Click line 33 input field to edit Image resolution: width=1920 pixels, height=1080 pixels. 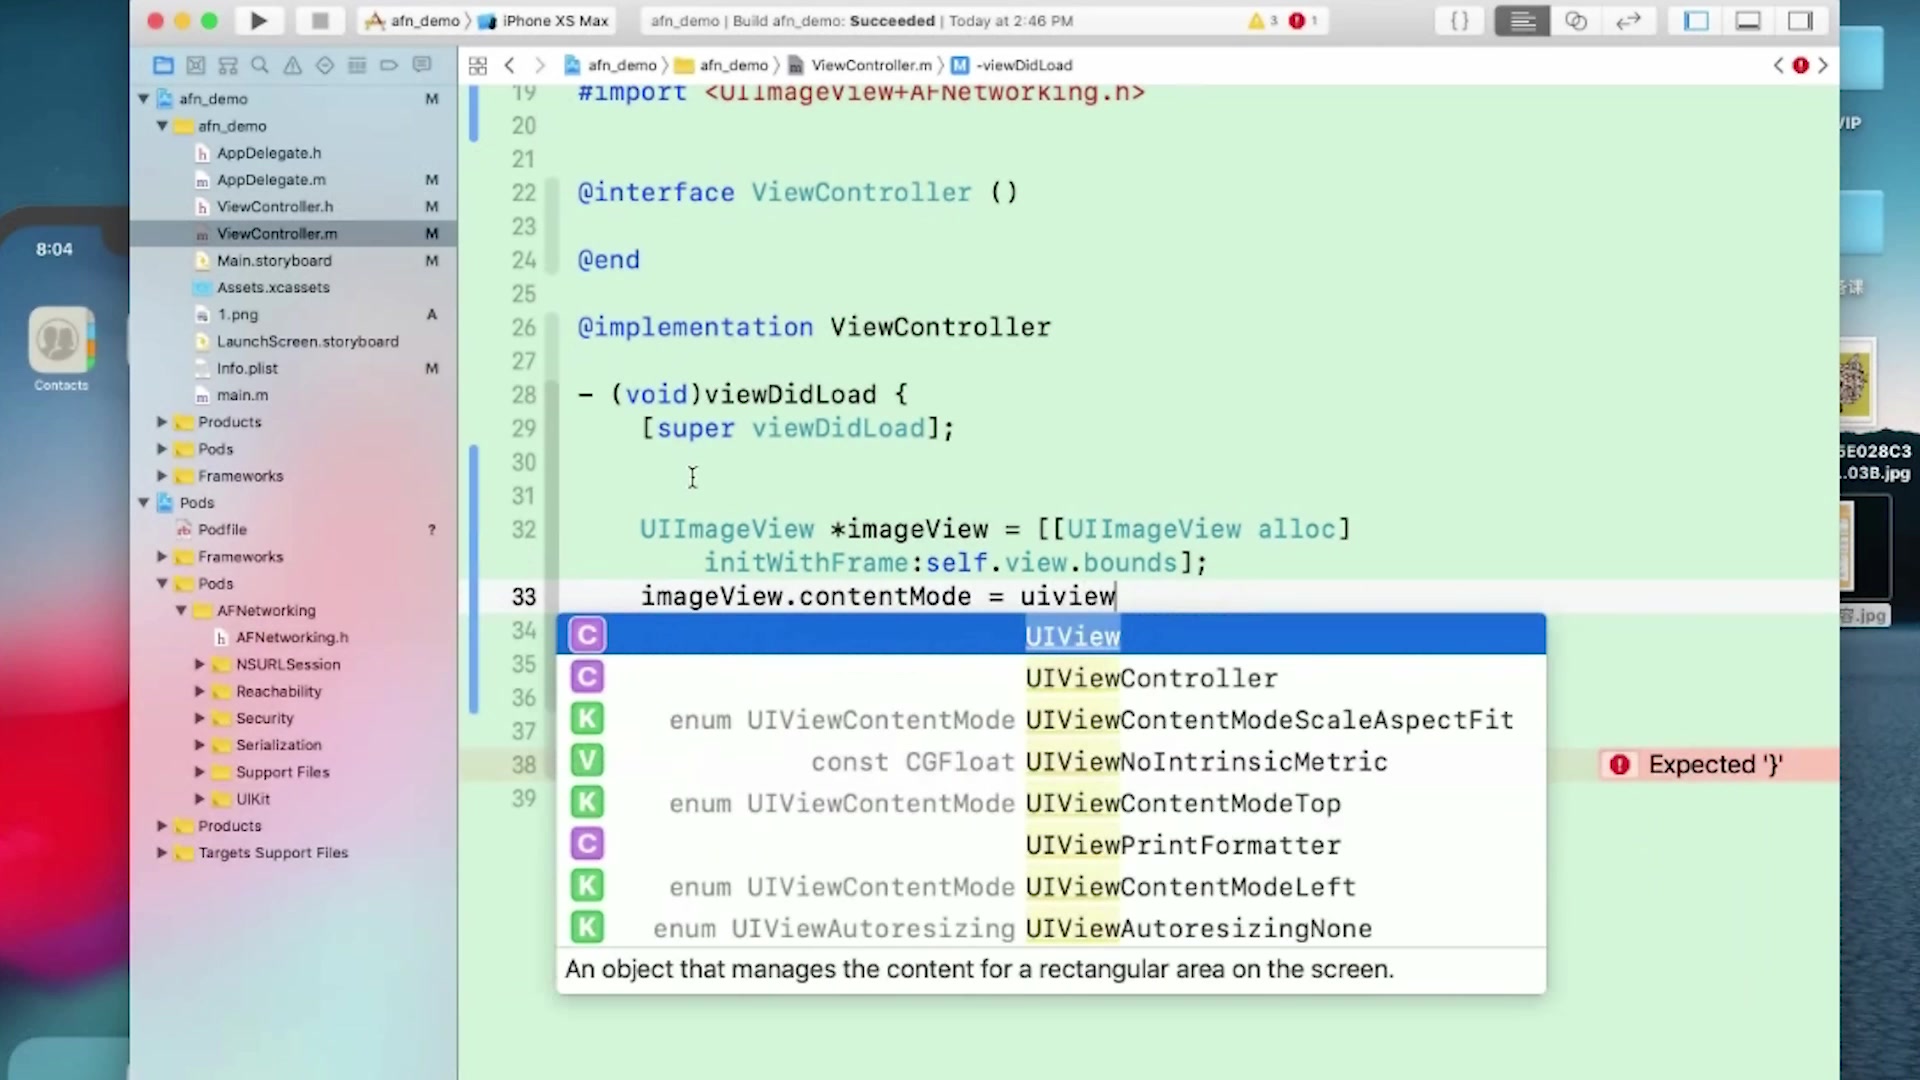[x=877, y=596]
